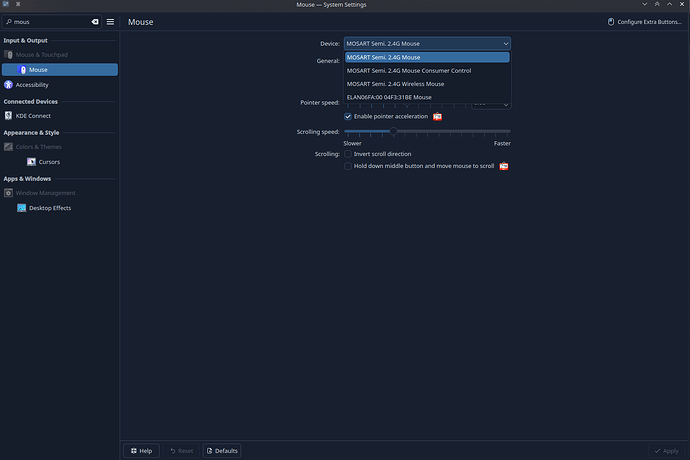Click the Configure Extra Buttons button
The width and height of the screenshot is (690, 460).
coord(644,21)
